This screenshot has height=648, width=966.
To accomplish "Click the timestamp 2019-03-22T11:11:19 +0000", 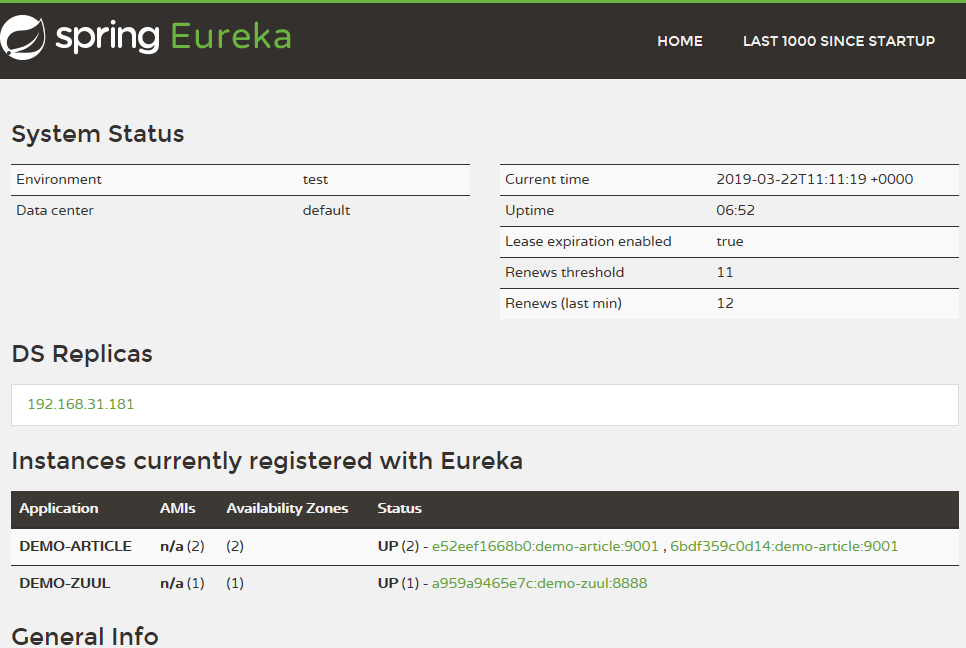I will (814, 179).
